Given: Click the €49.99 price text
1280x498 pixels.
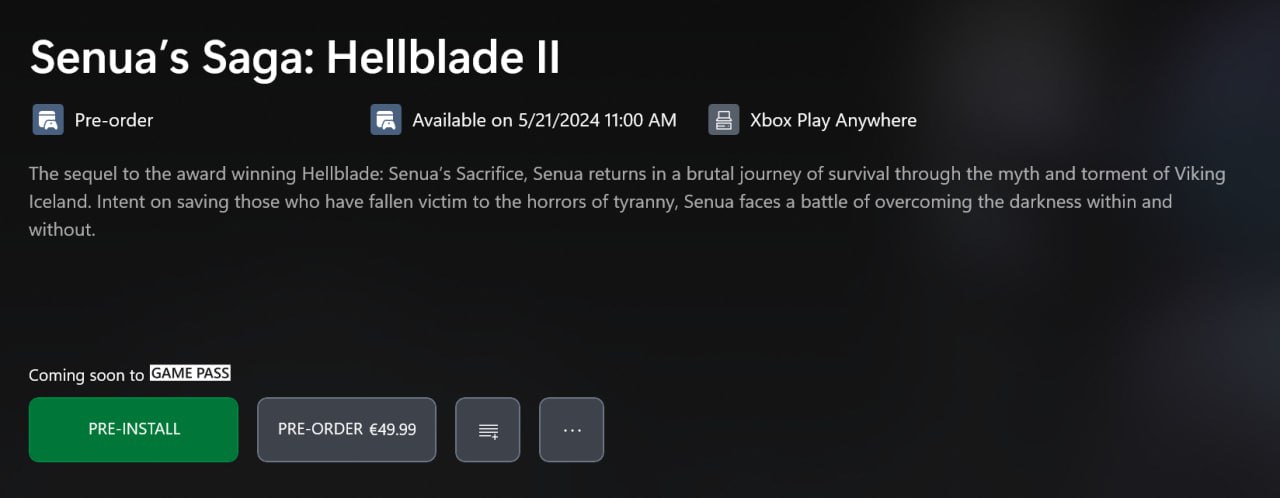Looking at the screenshot, I should pyautogui.click(x=393, y=429).
